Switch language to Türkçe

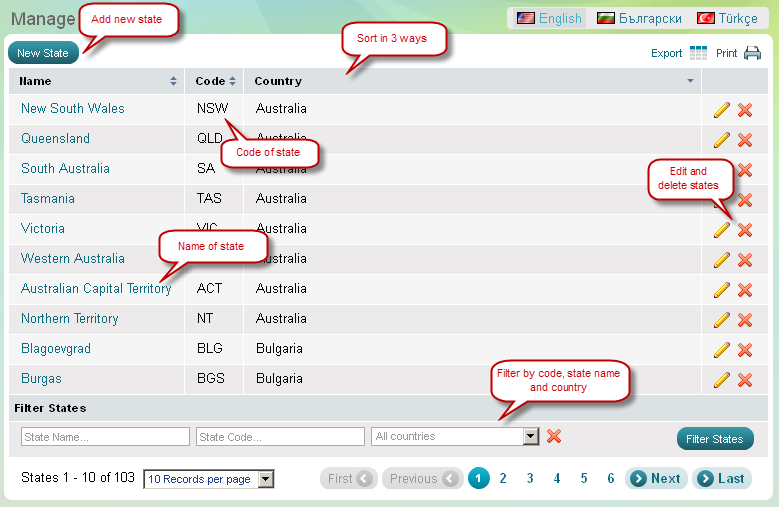(727, 18)
